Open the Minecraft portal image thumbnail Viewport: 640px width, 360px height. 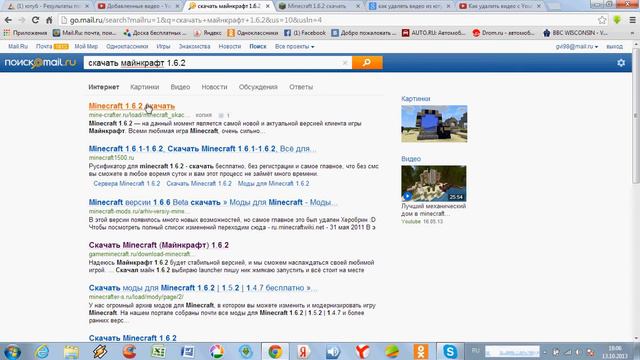tap(434, 124)
